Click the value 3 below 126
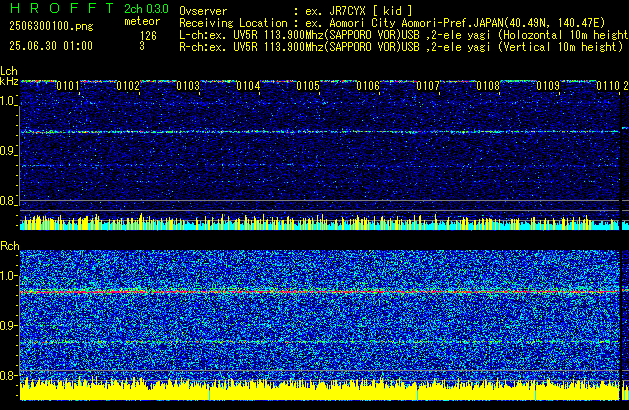Screen dimensions: 629x410 pos(142,46)
